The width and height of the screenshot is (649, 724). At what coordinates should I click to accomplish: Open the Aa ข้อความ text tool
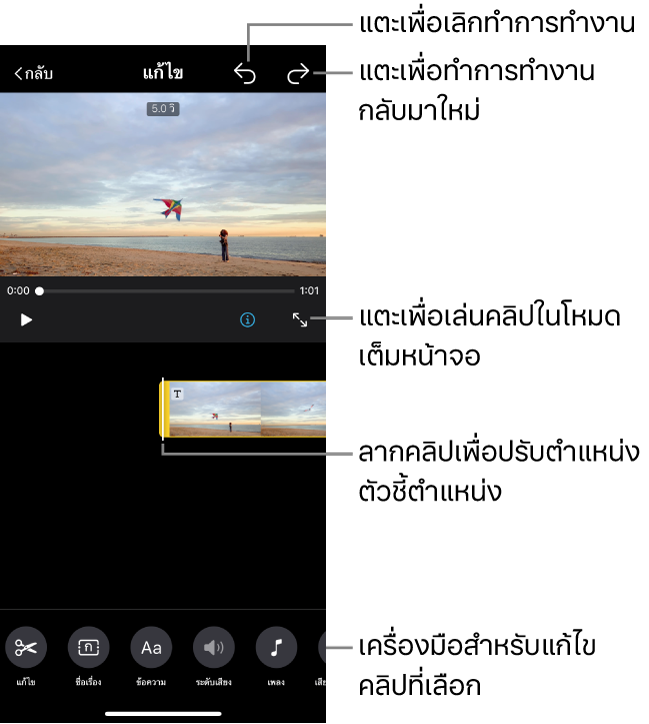click(x=151, y=647)
